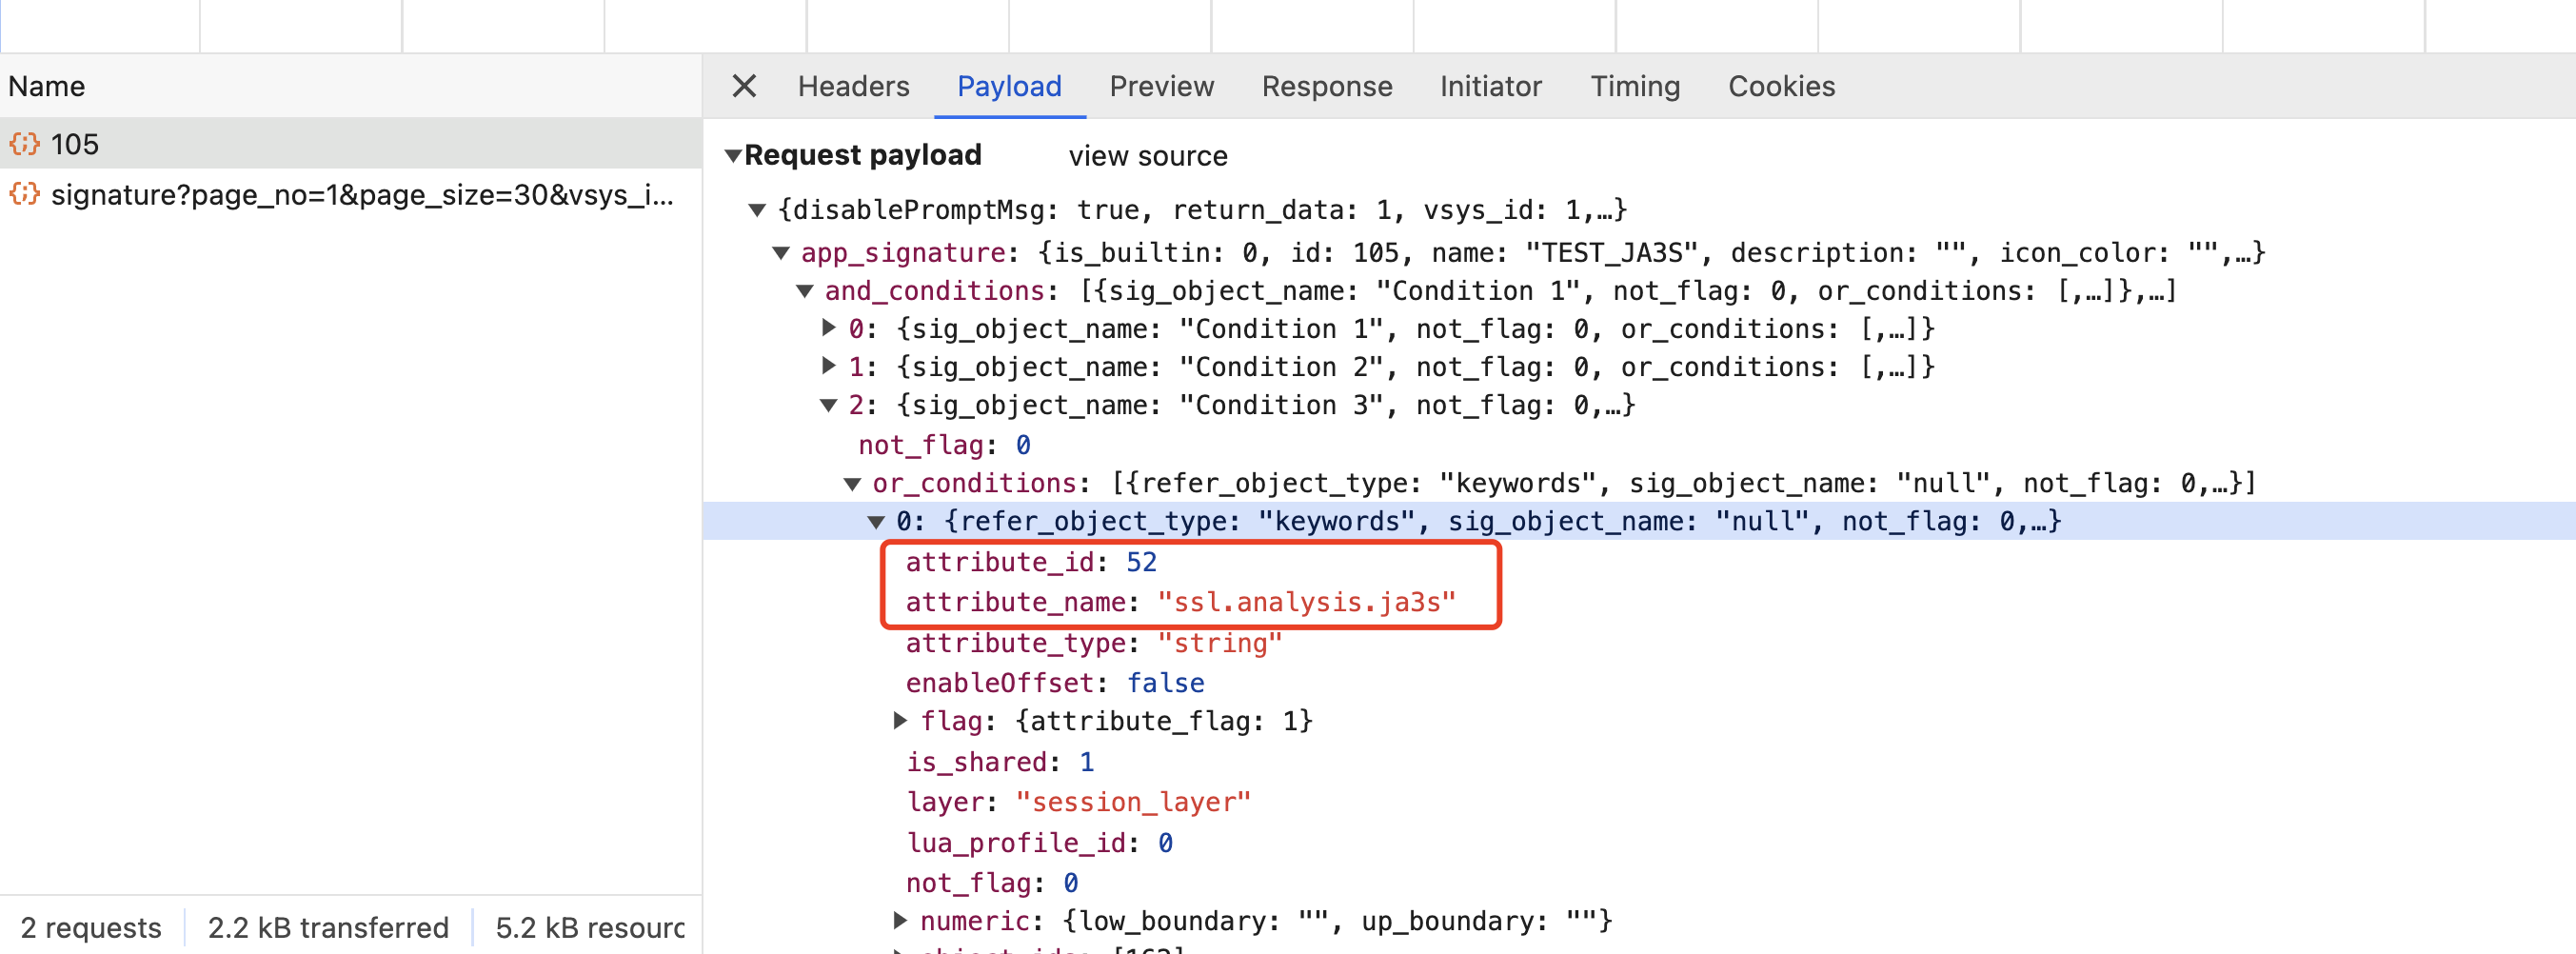Close the request details panel

[743, 86]
